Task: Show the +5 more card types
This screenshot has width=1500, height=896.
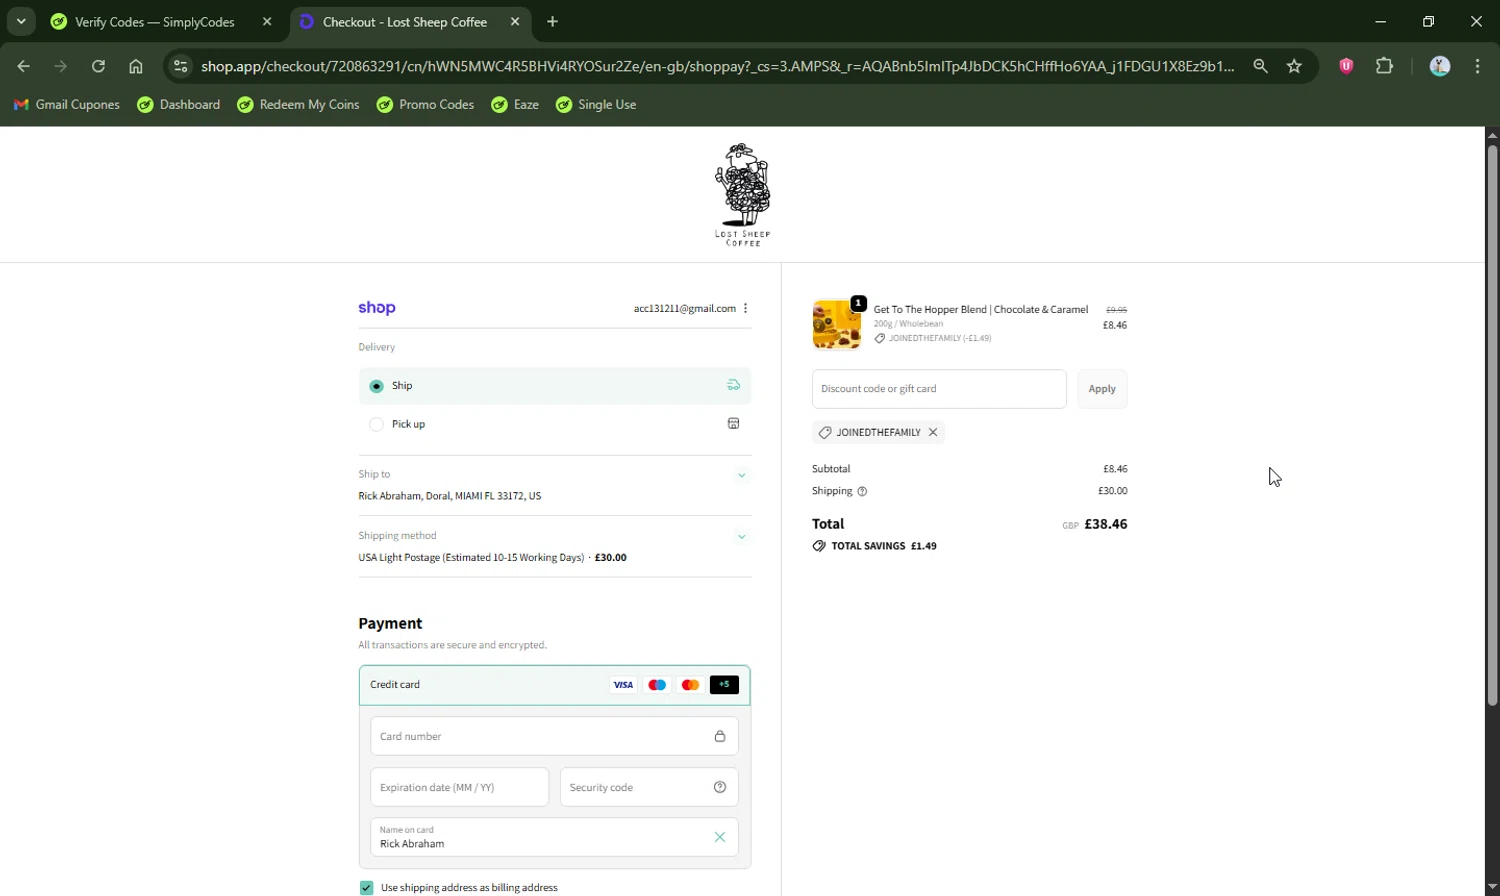Action: coord(724,685)
